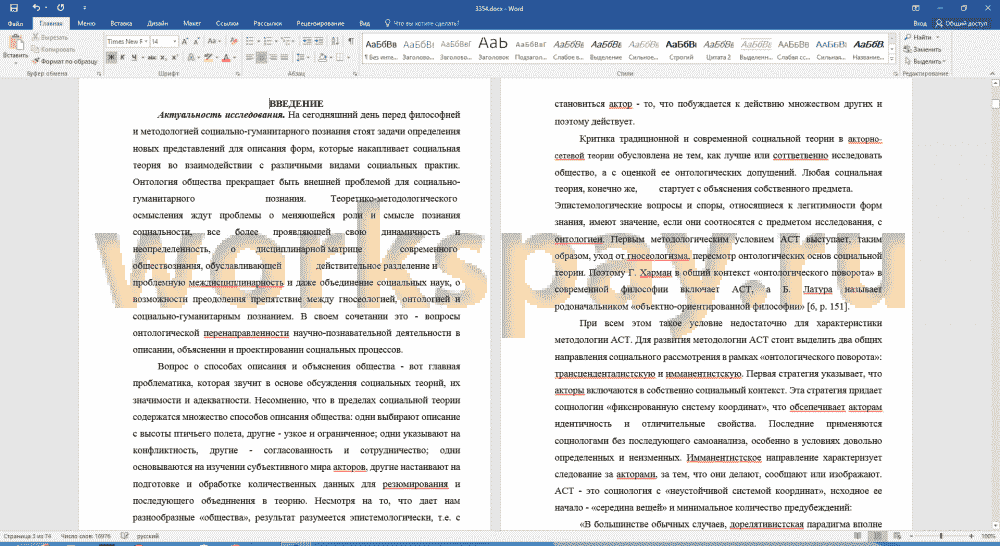This screenshot has width=1000, height=546.
Task: Open line spacing dropdown
Action: 308,57
